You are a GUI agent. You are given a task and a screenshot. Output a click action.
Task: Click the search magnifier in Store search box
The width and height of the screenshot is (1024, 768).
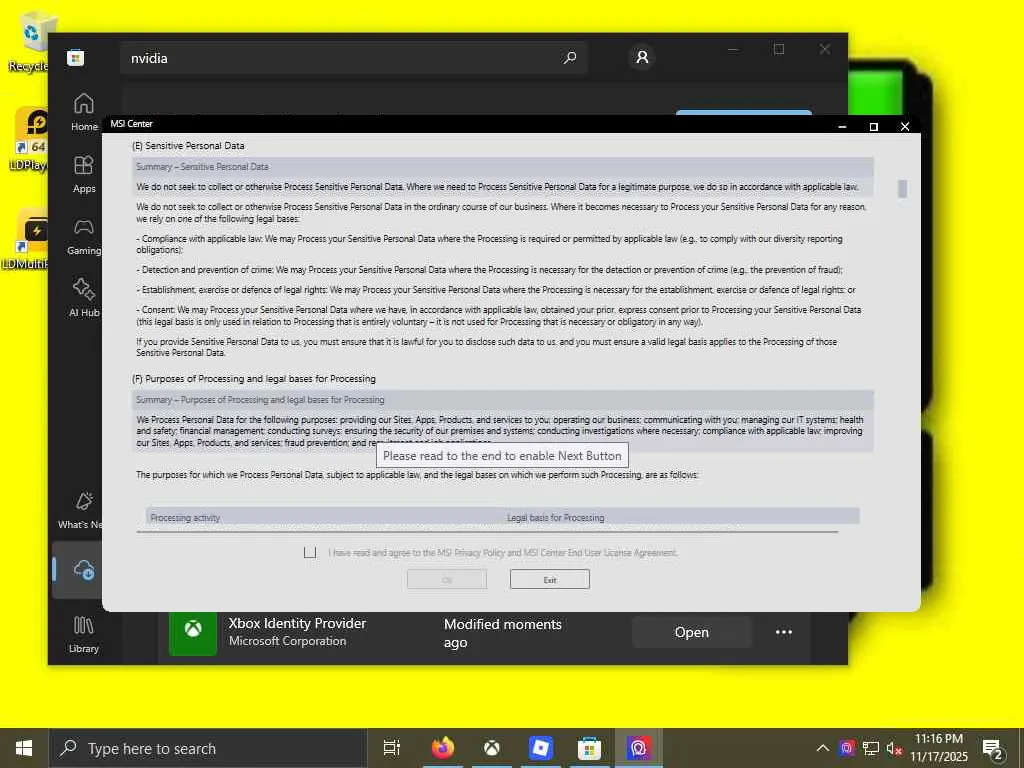click(570, 58)
